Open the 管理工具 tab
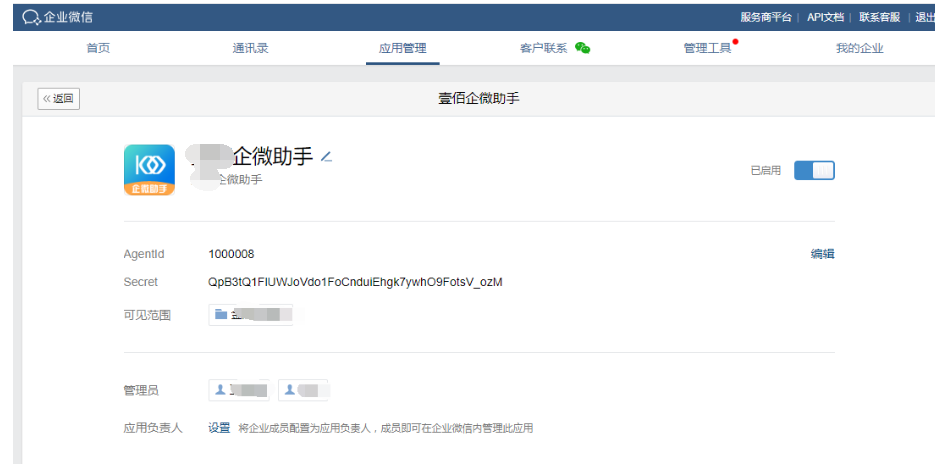 click(x=707, y=49)
